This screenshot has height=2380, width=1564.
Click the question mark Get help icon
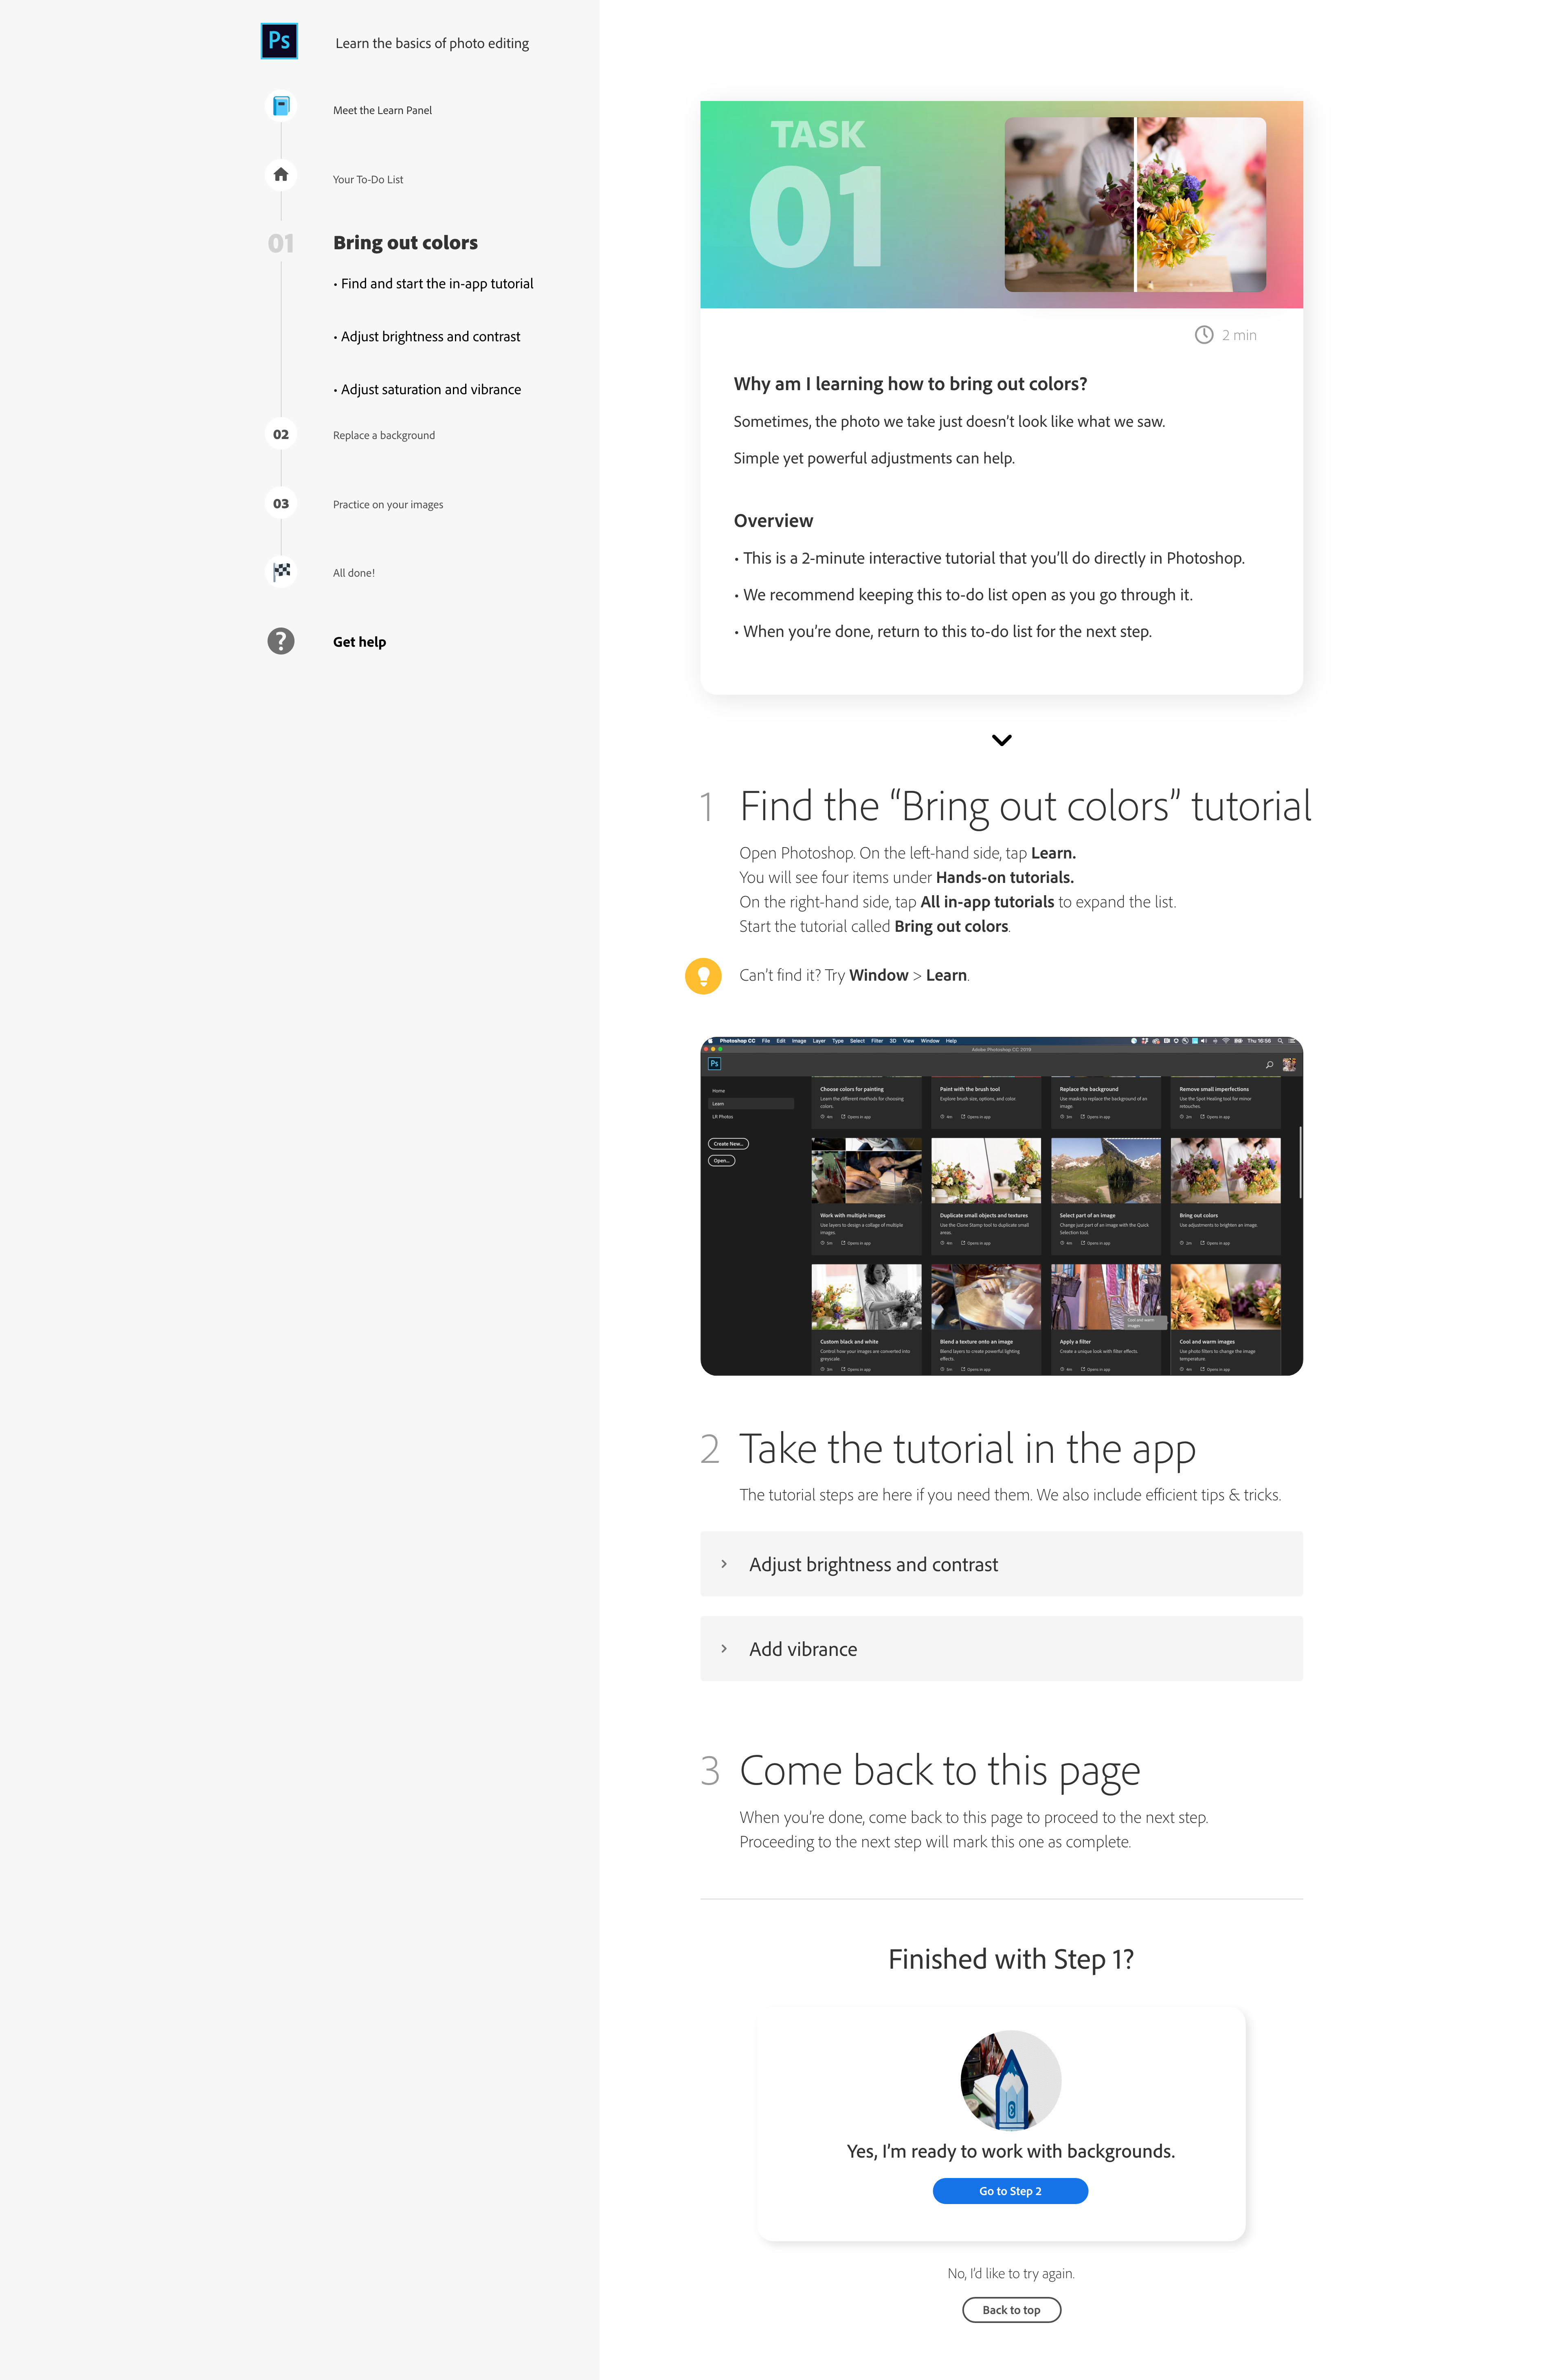(x=281, y=641)
